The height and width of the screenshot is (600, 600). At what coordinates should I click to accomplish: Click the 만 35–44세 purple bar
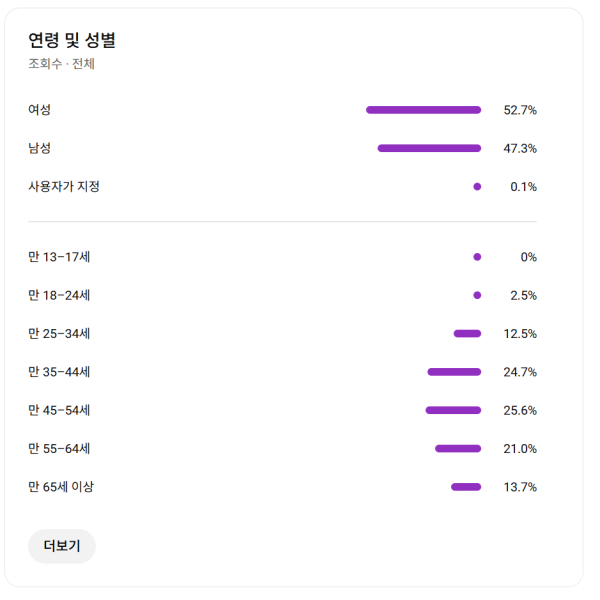coord(454,372)
